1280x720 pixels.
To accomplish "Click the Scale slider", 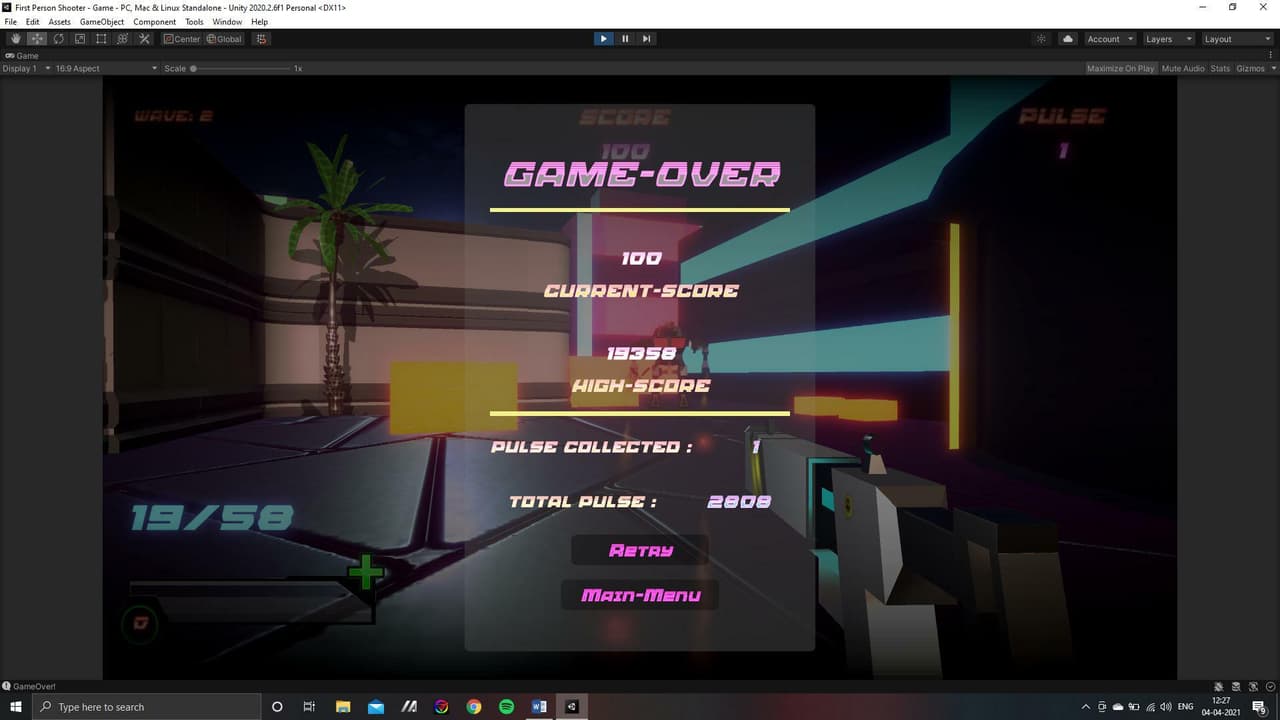I will pyautogui.click(x=240, y=68).
